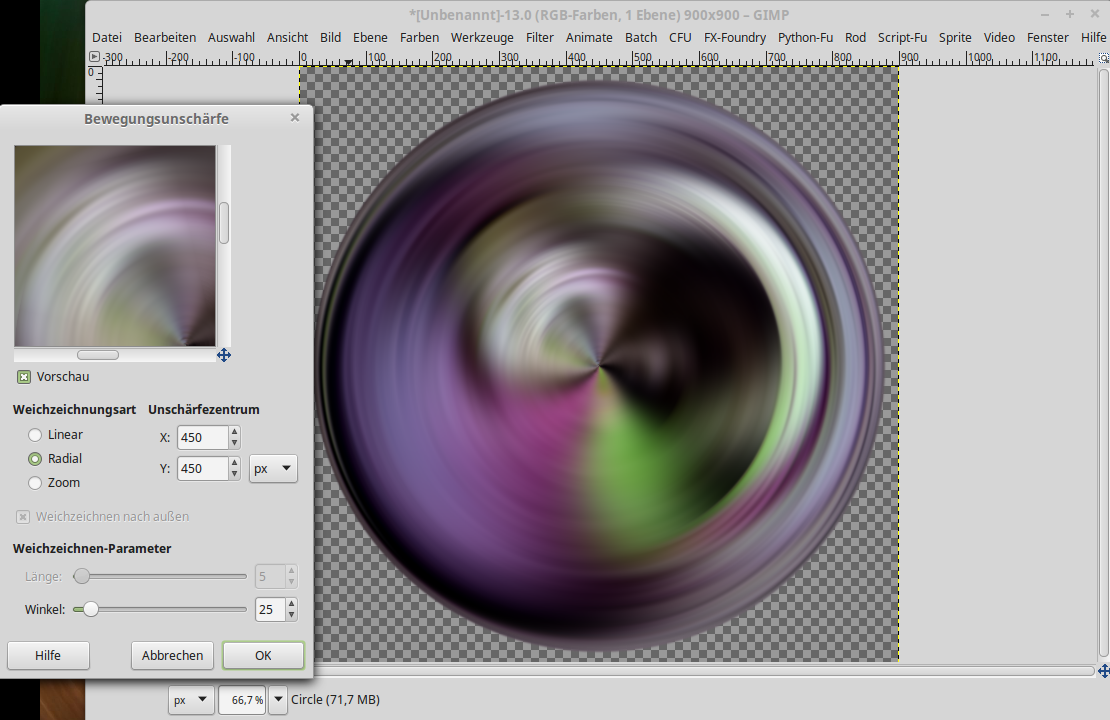Click the ruler corner menu arrow icon
This screenshot has width=1110, height=720.
click(94, 57)
